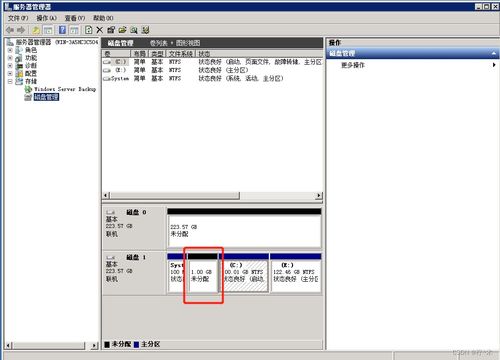Click the open folder toolbar icon
The height and width of the screenshot is (360, 500).
[x=122, y=30]
